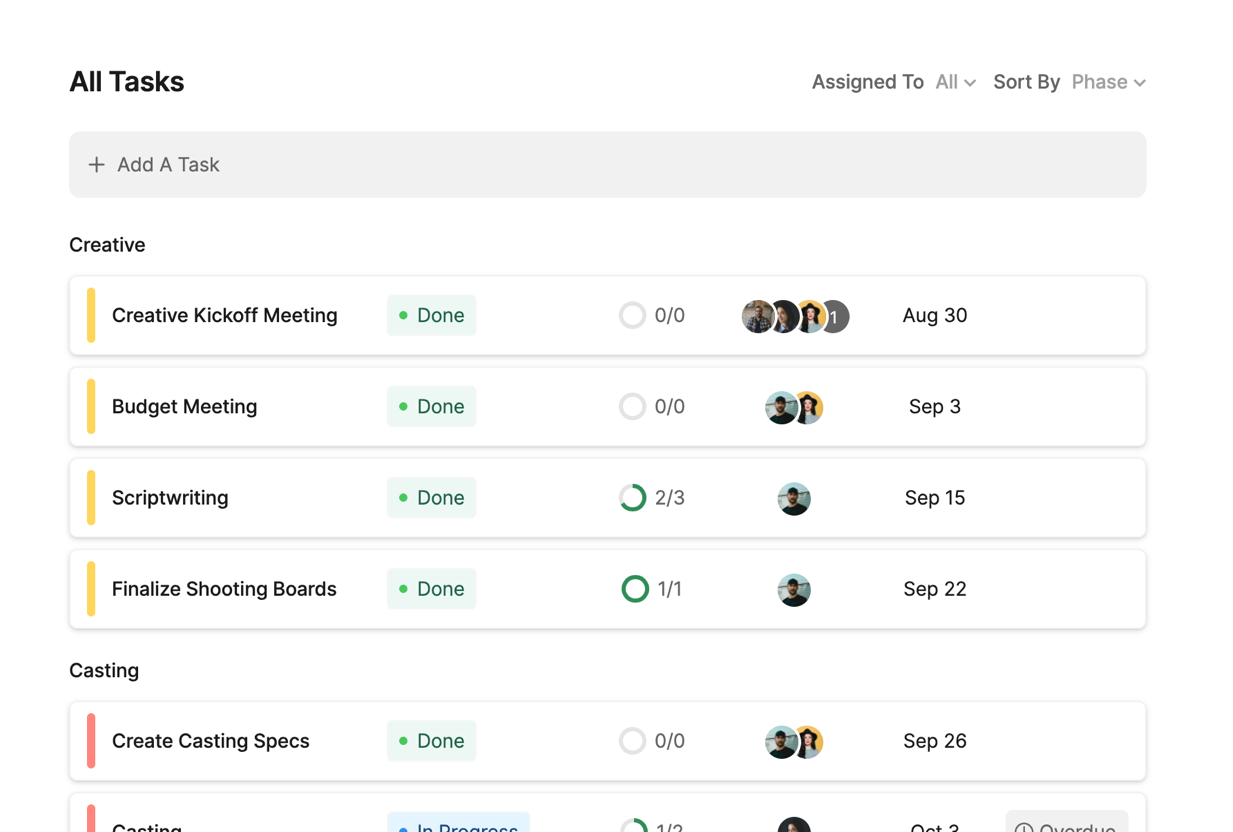Click the Scriptwriting 2/3 progress ring
This screenshot has height=832, width=1233.
pos(632,498)
